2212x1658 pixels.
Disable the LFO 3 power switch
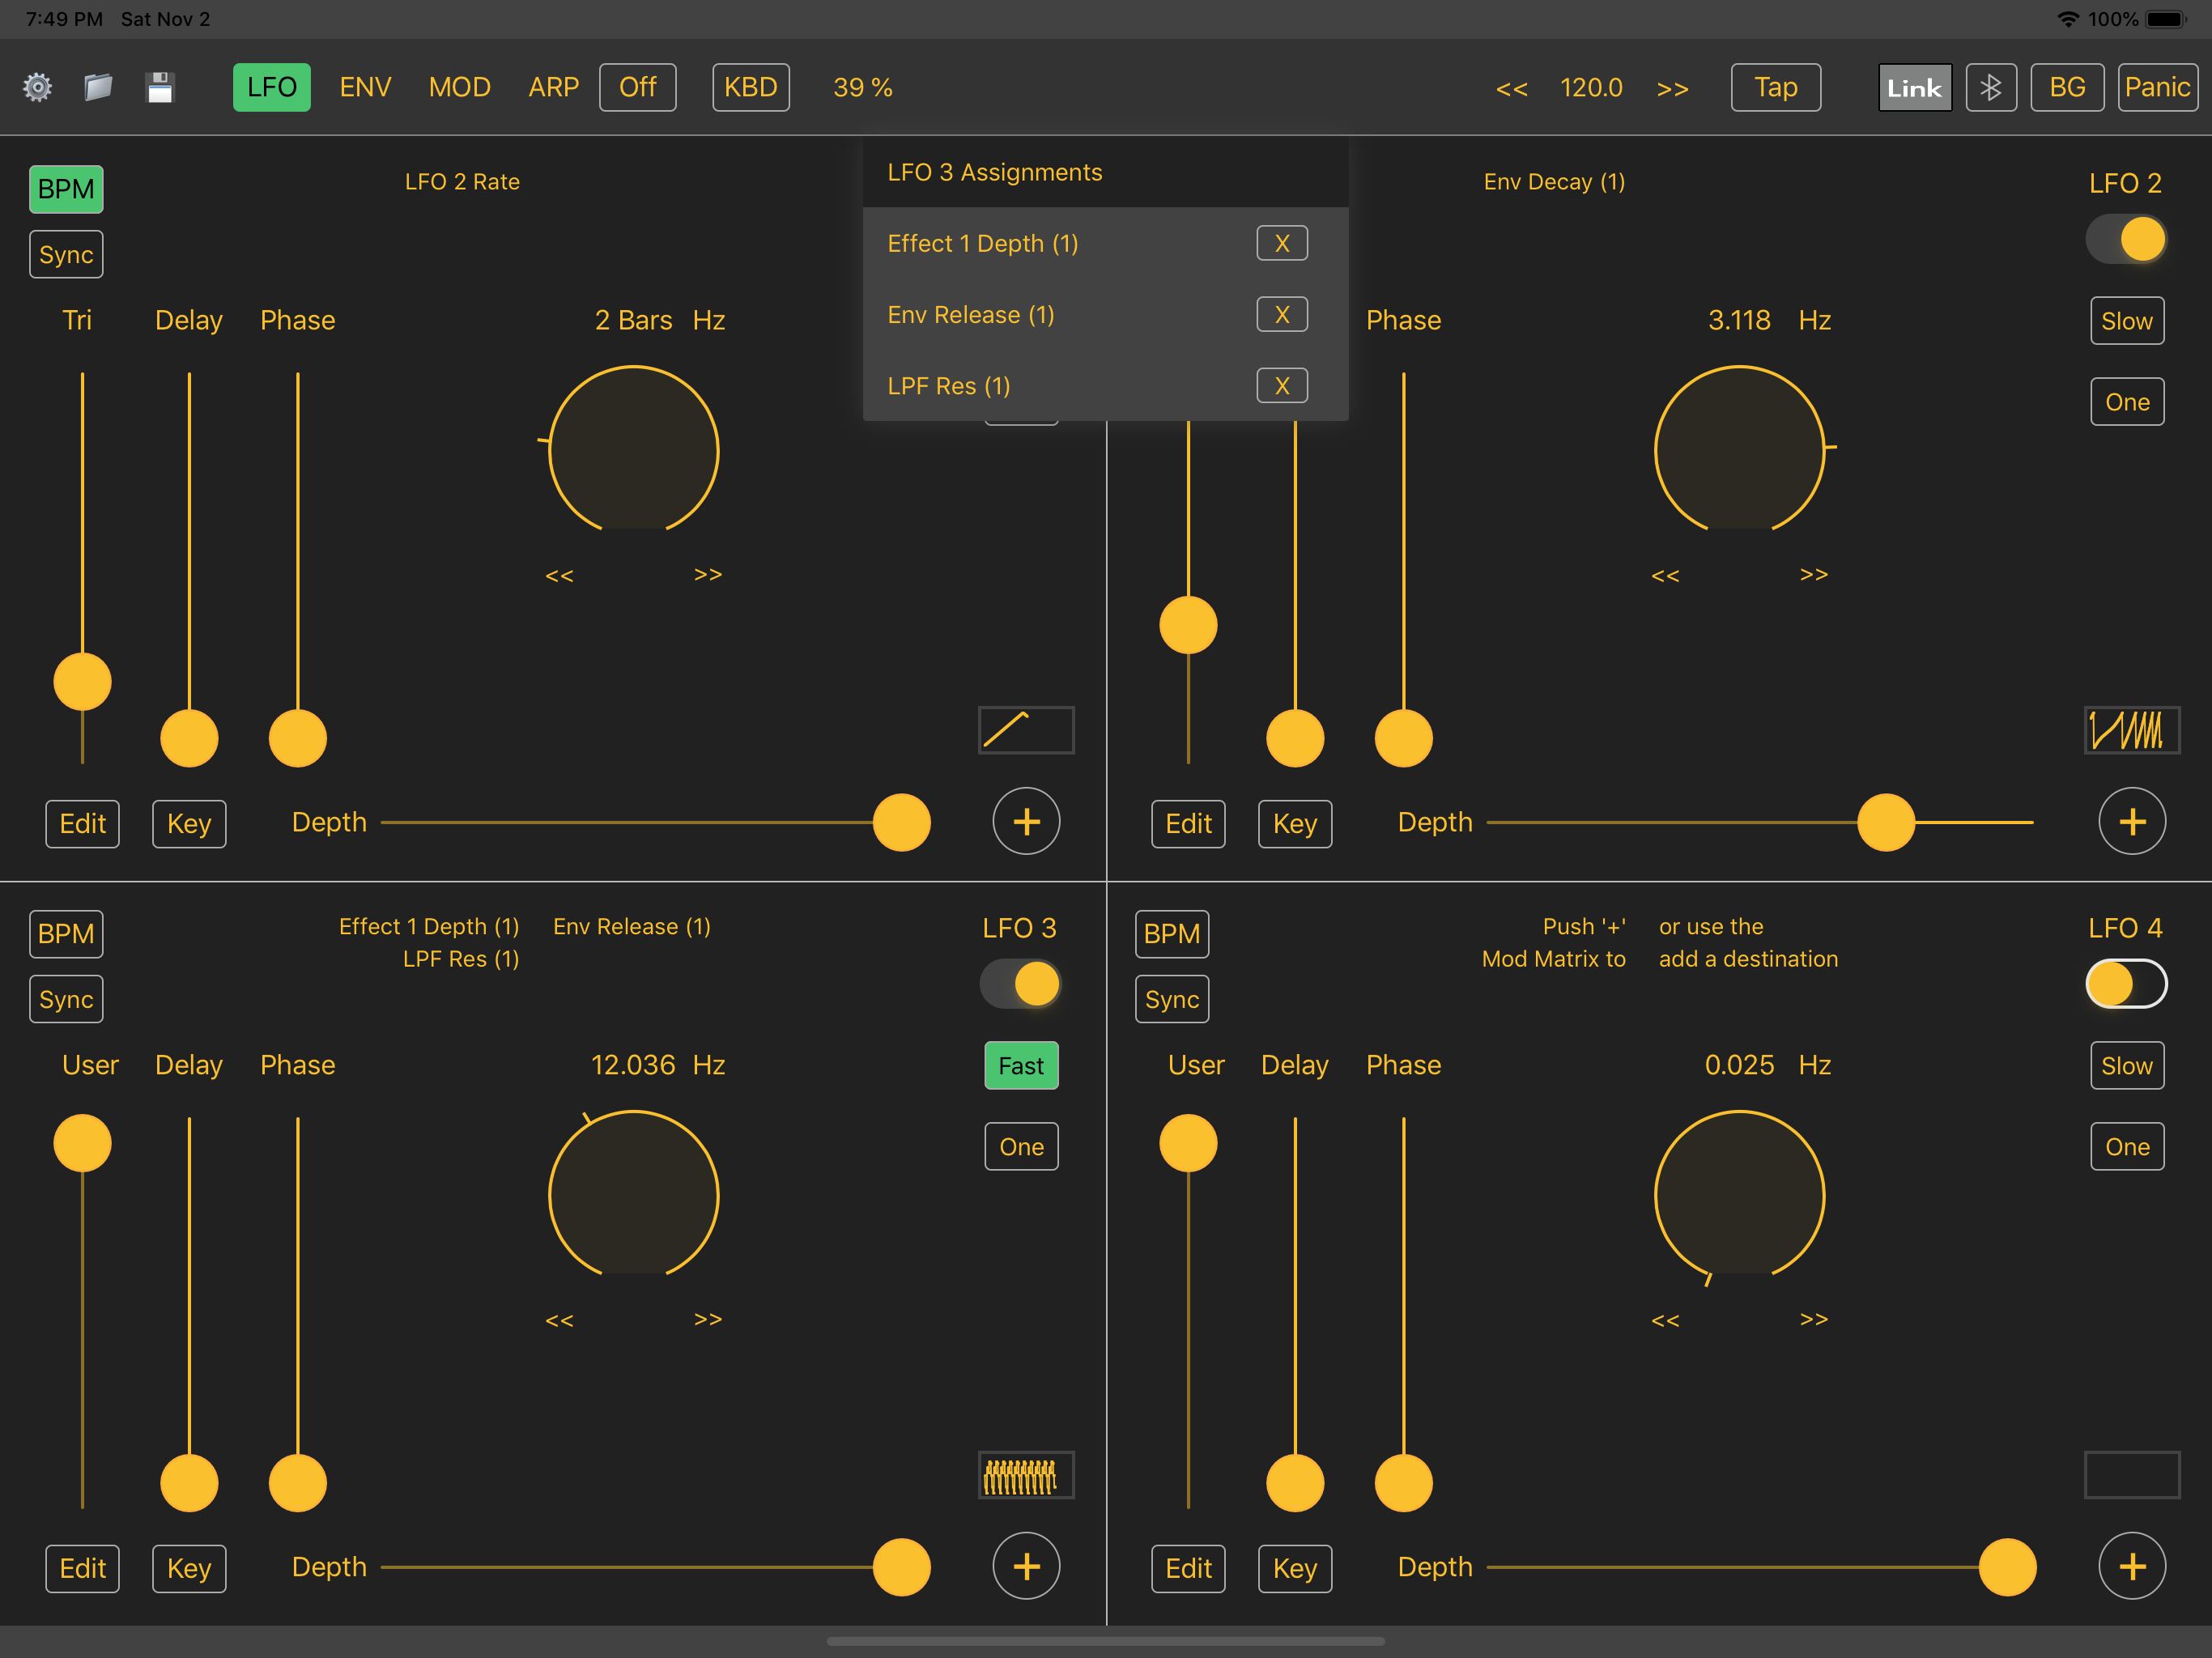click(1020, 984)
